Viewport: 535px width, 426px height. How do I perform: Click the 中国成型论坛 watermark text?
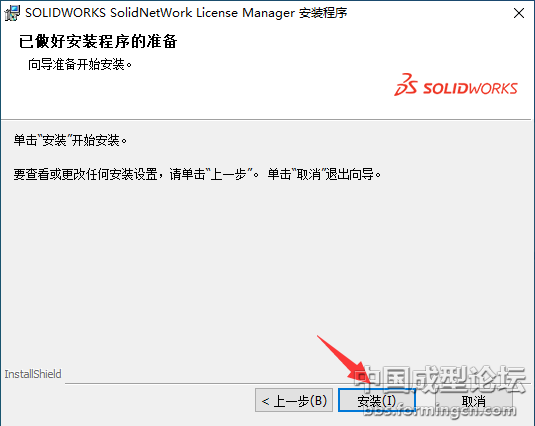(440, 380)
